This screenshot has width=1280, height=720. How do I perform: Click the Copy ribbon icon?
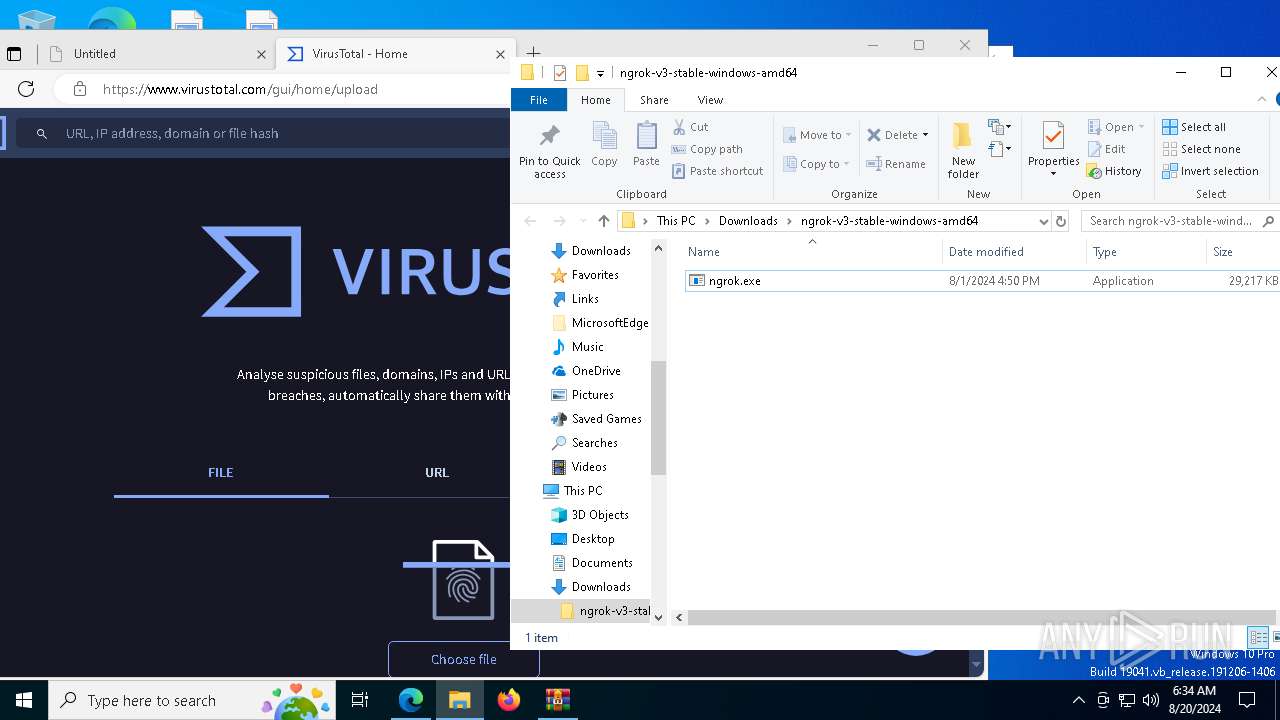pyautogui.click(x=604, y=144)
